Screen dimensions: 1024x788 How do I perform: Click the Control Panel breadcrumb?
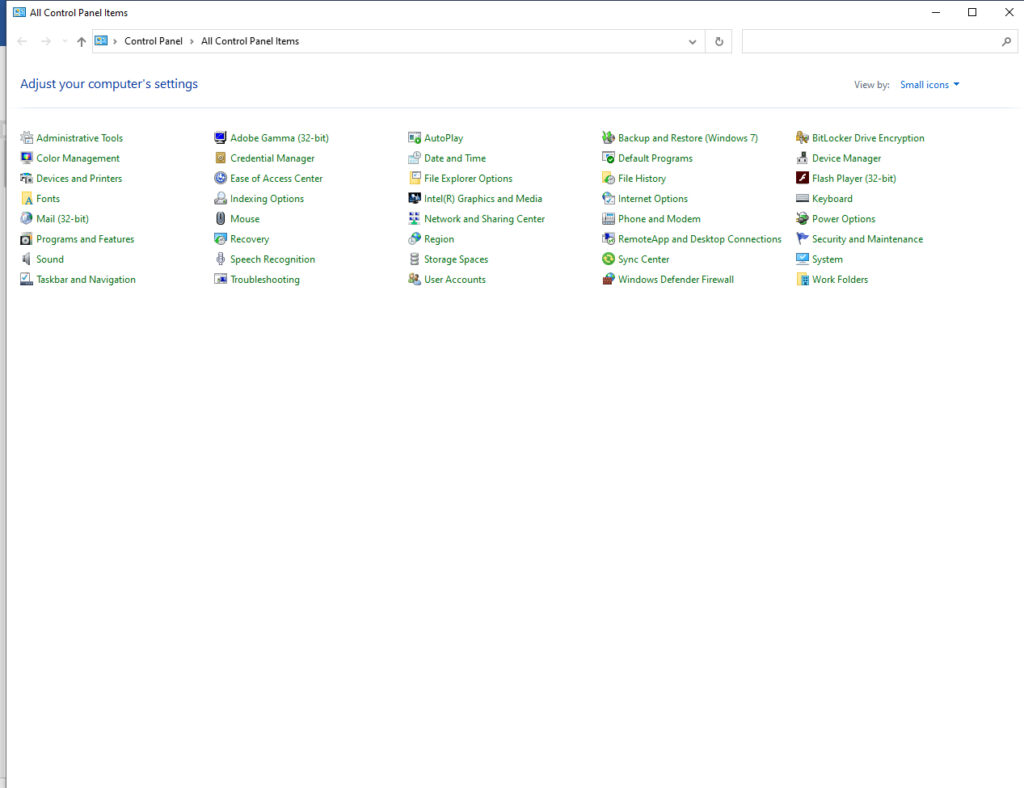[153, 41]
